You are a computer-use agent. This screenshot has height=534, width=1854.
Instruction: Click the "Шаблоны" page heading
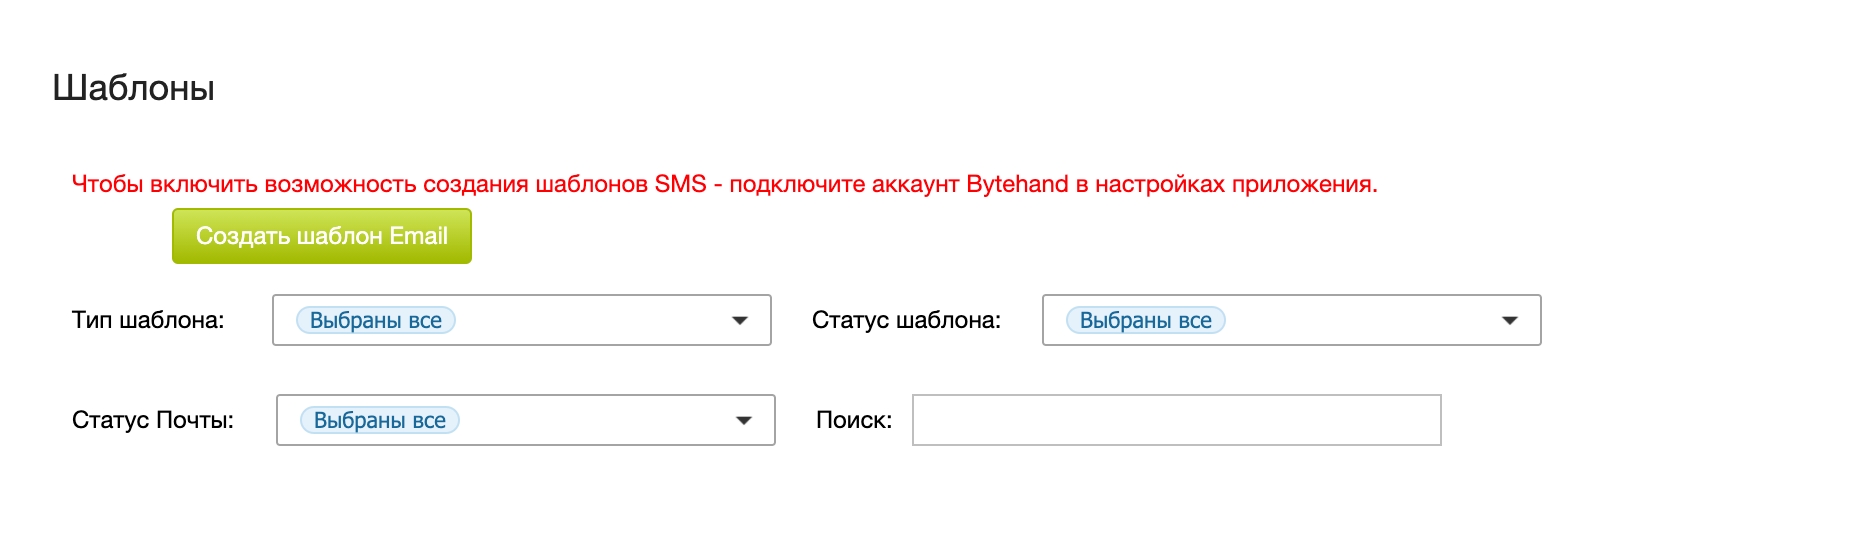point(134,88)
